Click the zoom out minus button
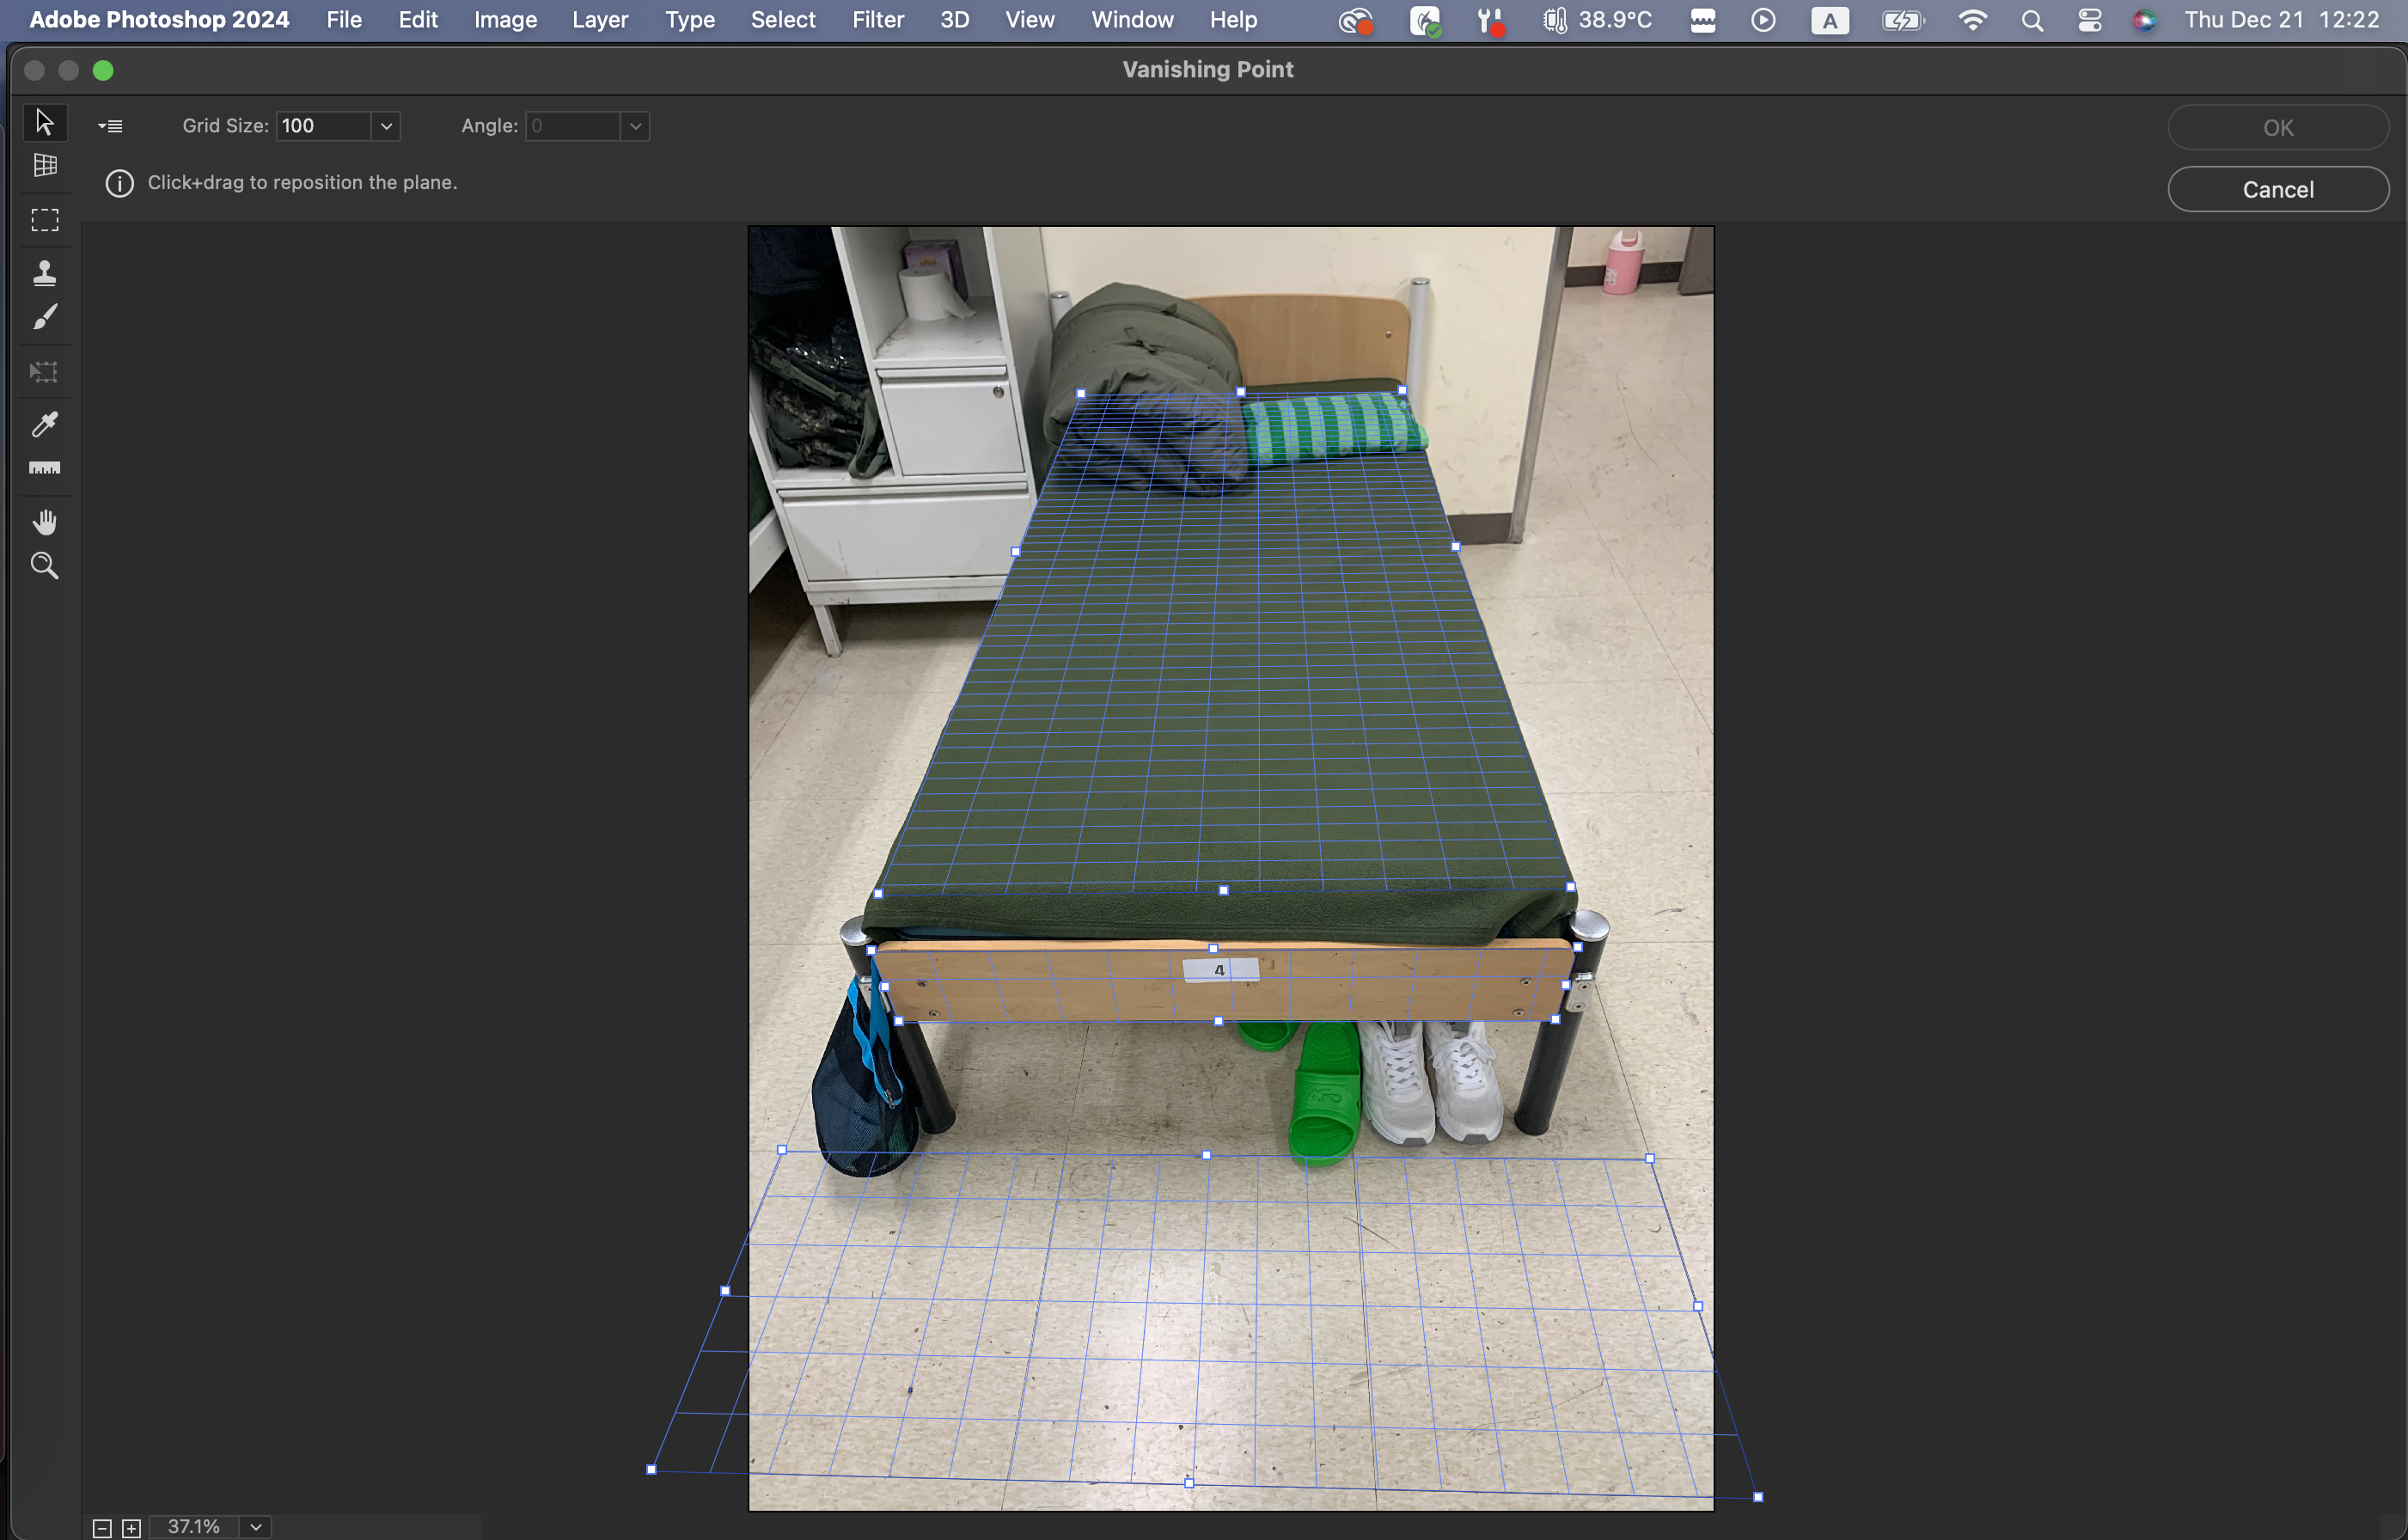 (x=101, y=1528)
